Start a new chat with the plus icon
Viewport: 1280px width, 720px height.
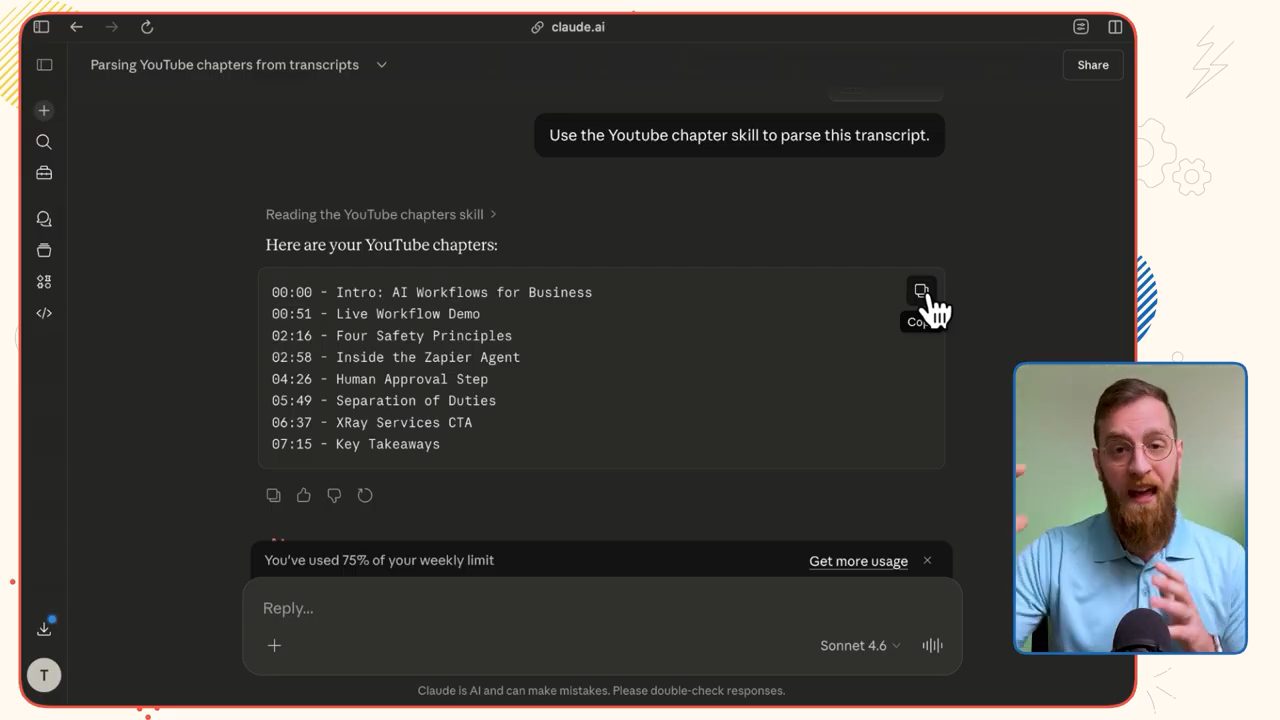[x=44, y=110]
